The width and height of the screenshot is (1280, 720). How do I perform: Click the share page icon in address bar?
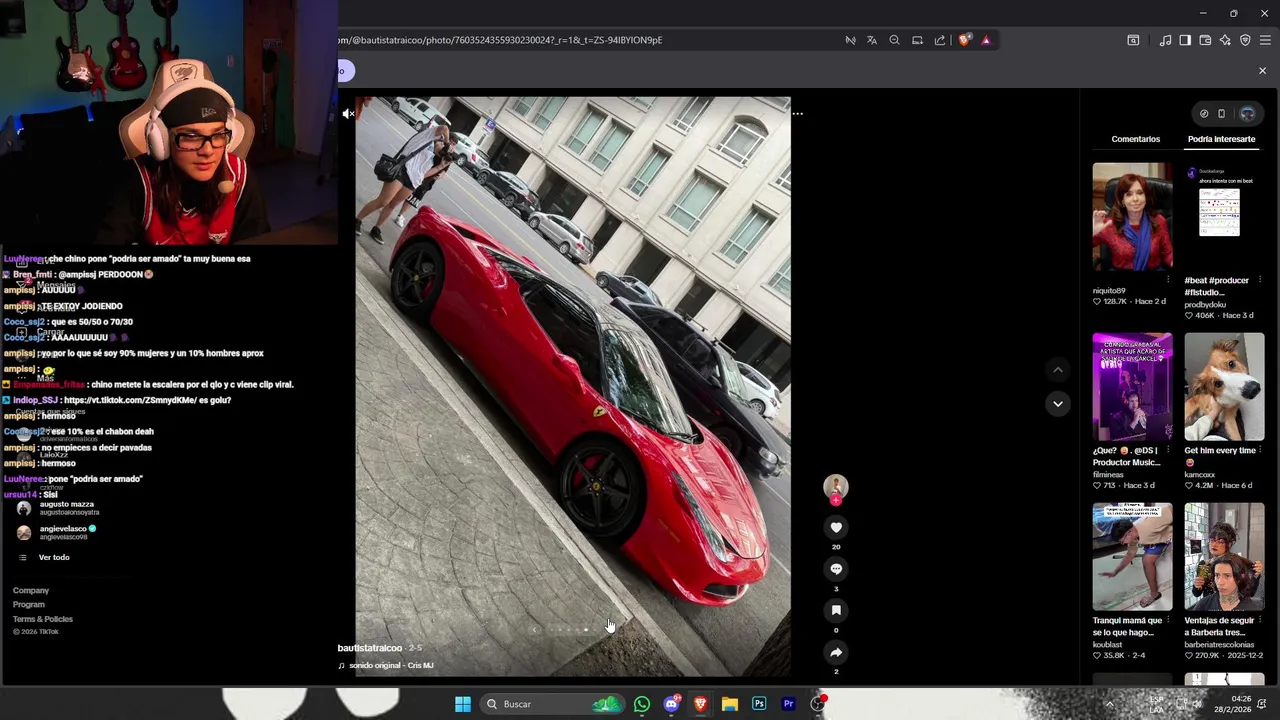[x=940, y=40]
